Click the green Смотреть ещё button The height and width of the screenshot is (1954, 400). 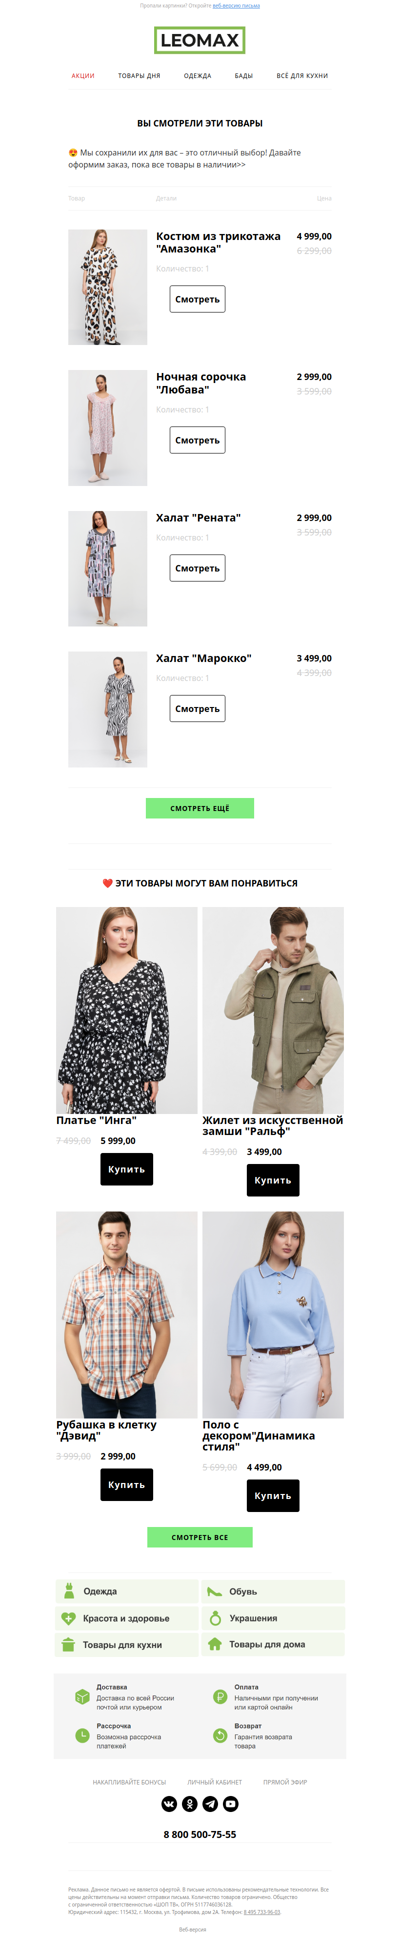point(200,808)
